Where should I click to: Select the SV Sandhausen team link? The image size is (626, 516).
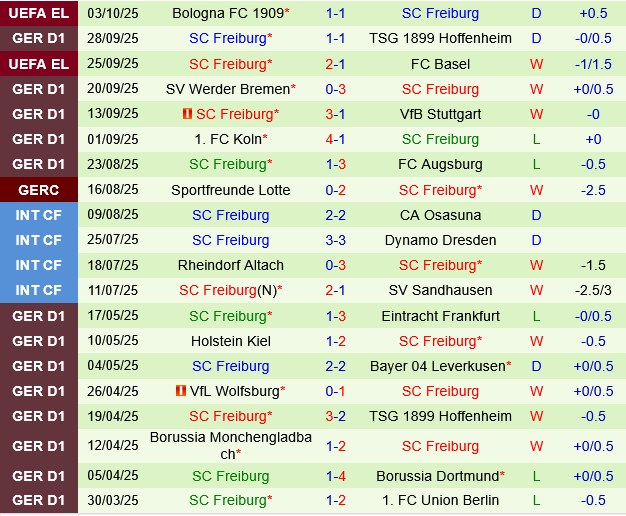coord(440,290)
